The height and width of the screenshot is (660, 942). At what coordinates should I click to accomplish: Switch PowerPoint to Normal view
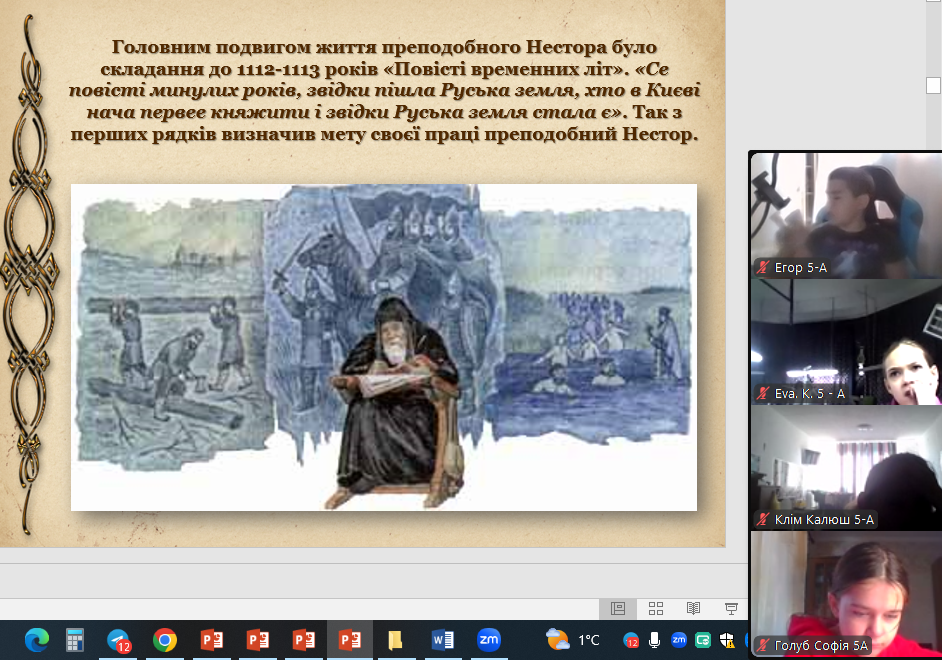(x=618, y=608)
